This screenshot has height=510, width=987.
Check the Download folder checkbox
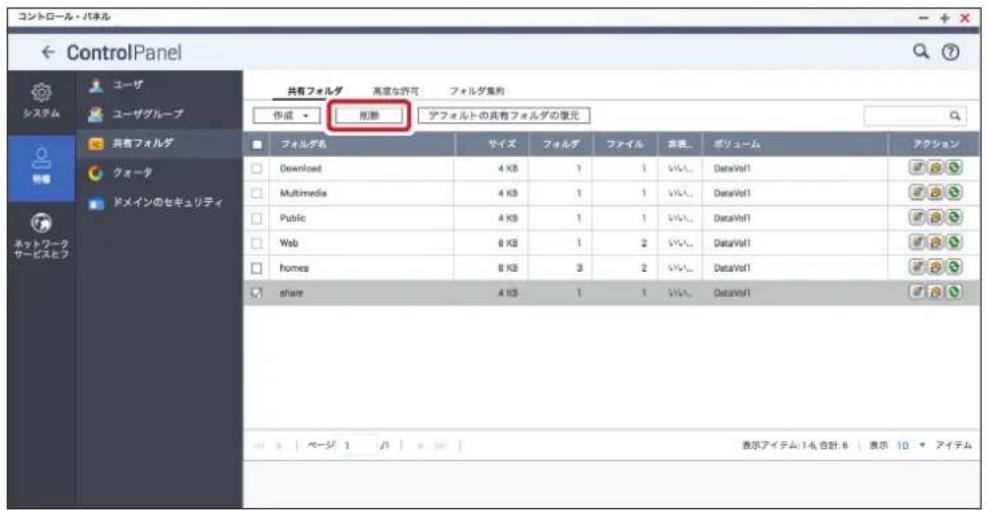coord(257,169)
